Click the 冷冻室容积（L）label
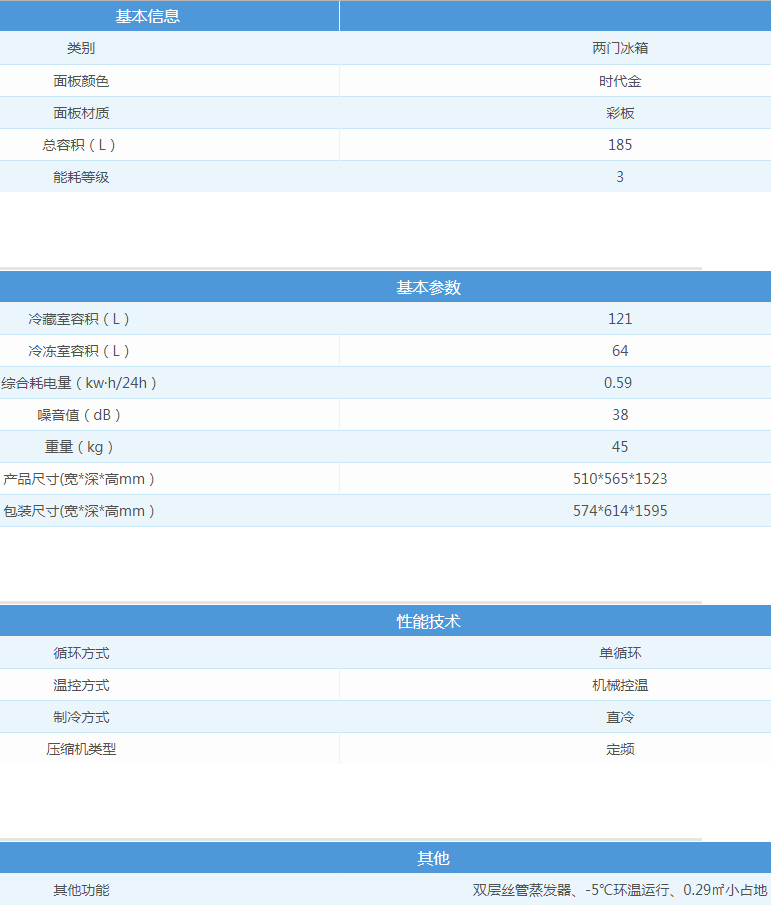The image size is (771, 905). tap(80, 351)
